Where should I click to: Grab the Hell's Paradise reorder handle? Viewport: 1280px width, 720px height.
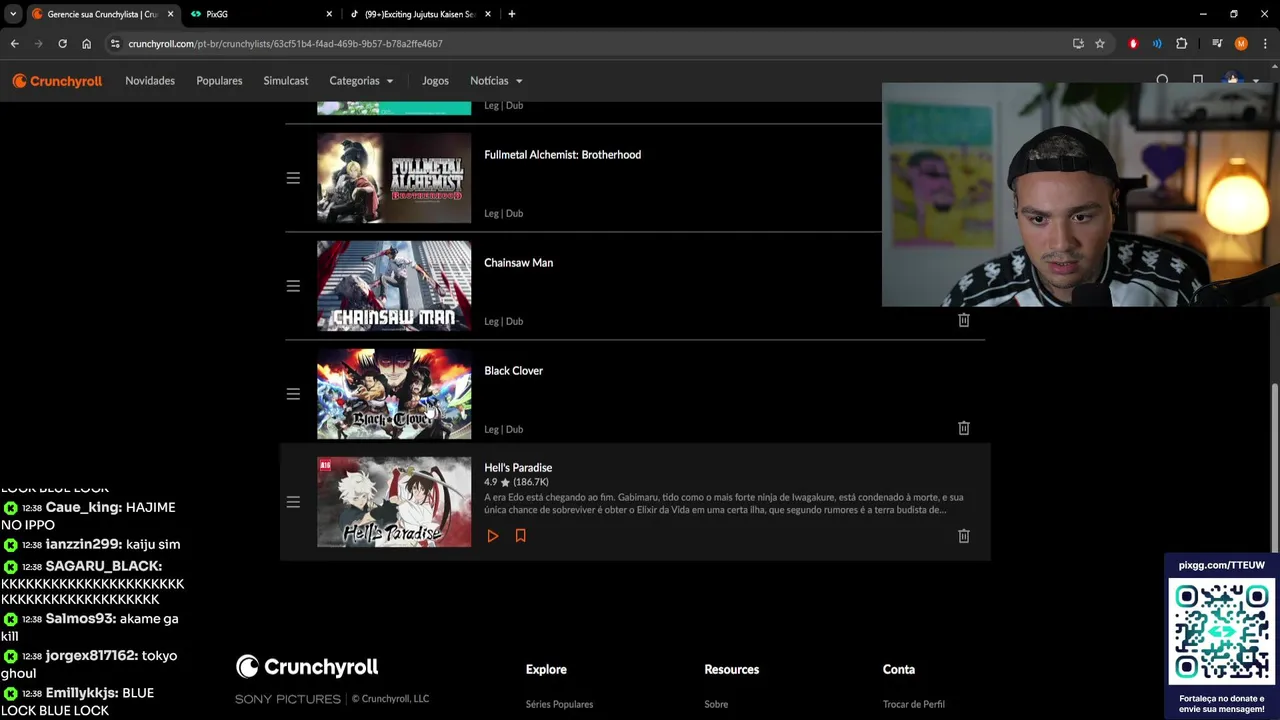(293, 502)
